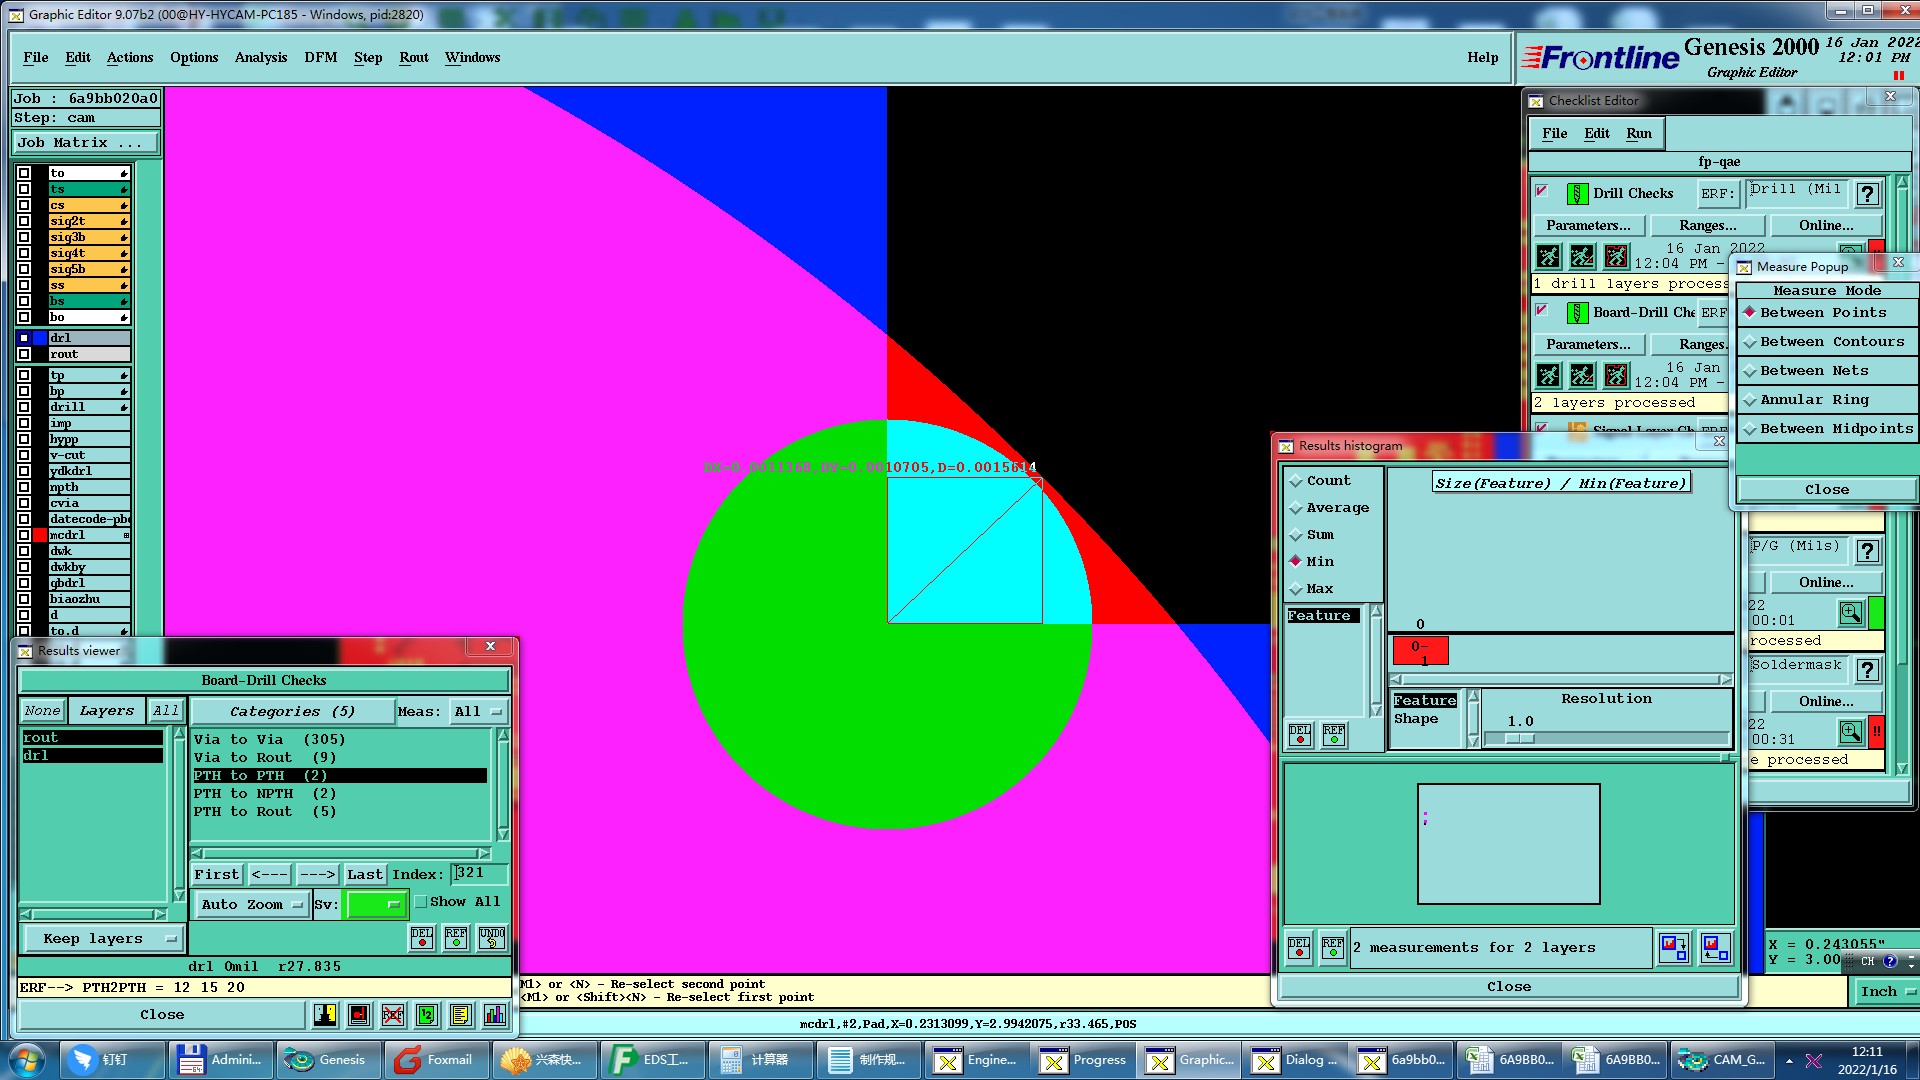Open the Analysis menu

pyautogui.click(x=260, y=58)
